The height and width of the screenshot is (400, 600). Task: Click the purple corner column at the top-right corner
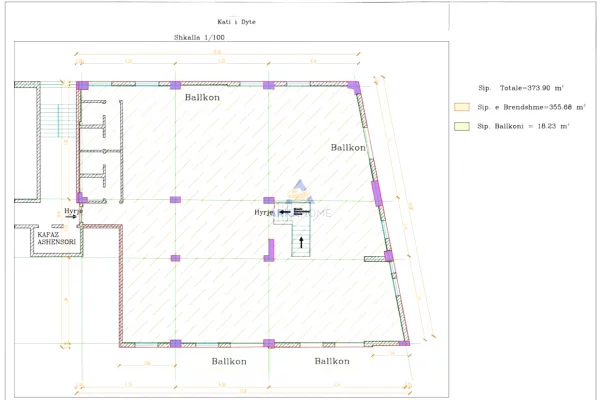coord(354,87)
